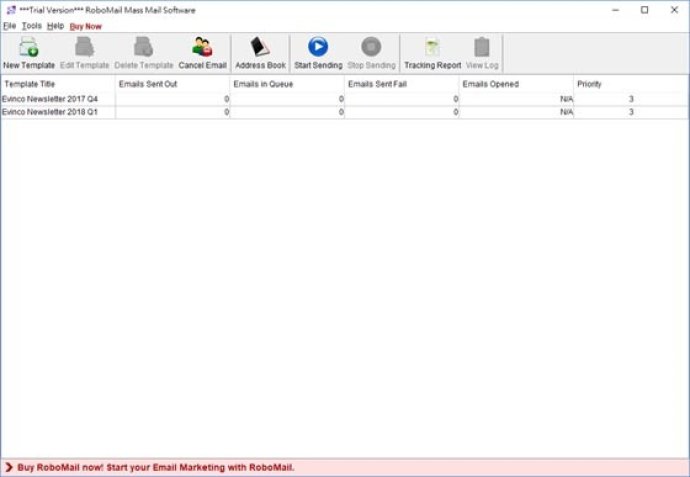The height and width of the screenshot is (477, 690).
Task: Click the View Log clipboard icon
Action: pyautogui.click(x=482, y=47)
